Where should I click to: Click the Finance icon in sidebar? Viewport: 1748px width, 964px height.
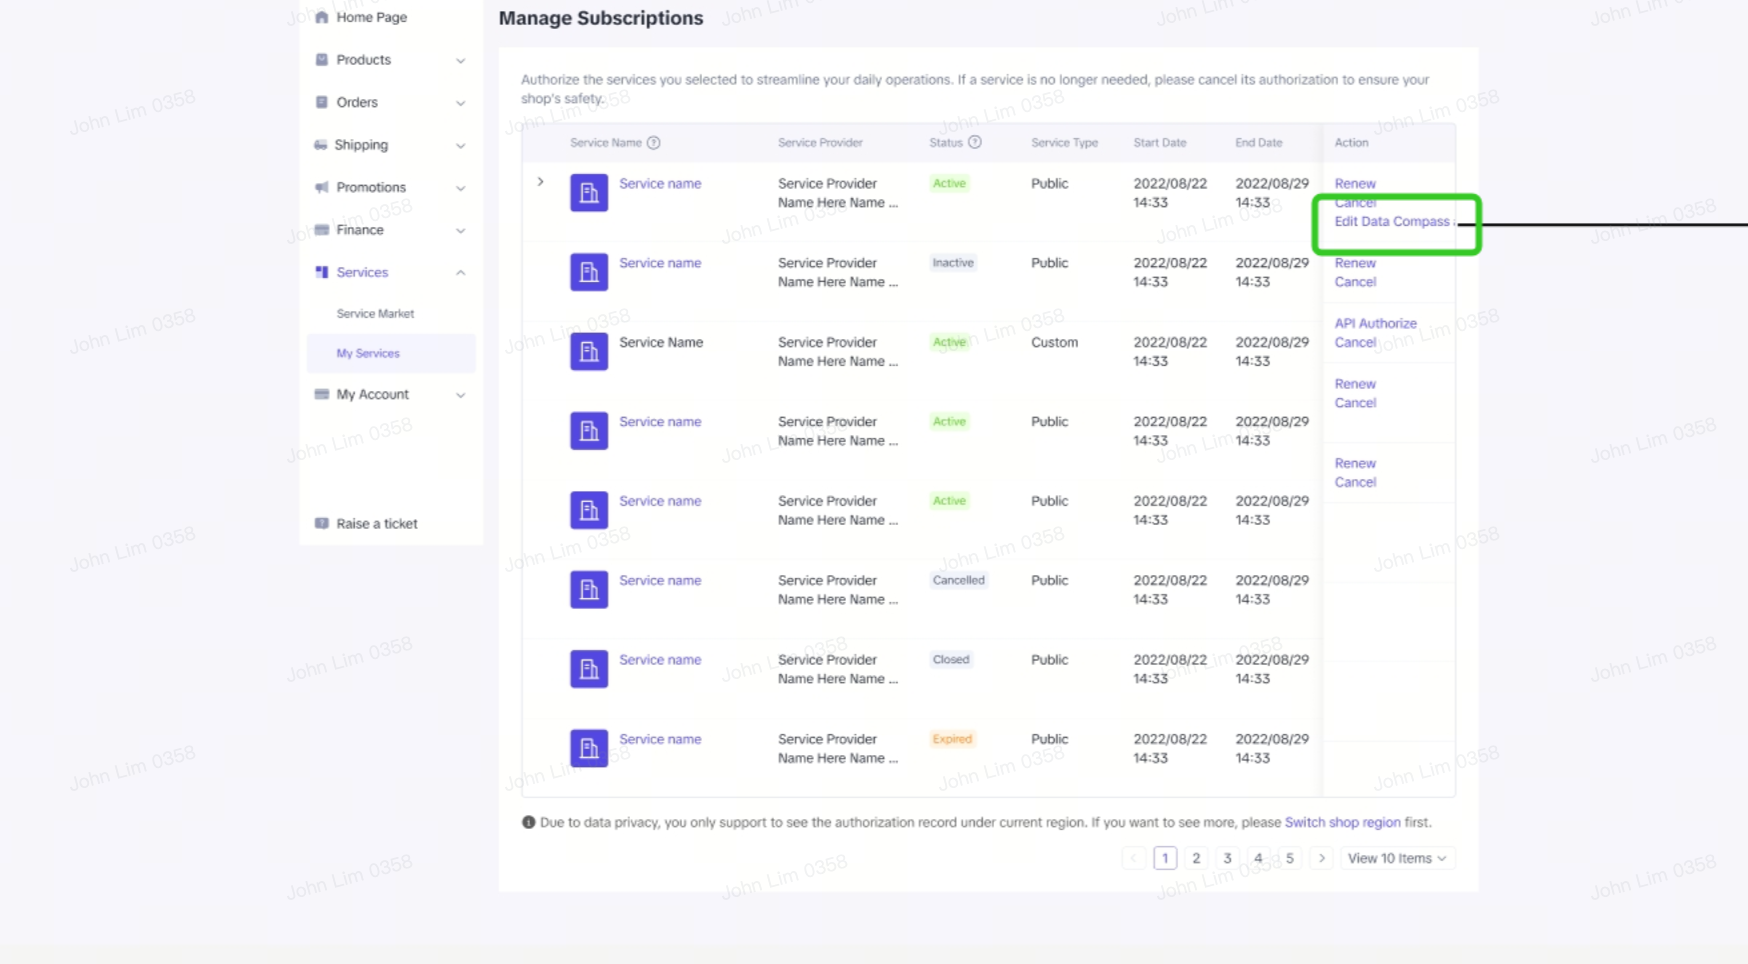(321, 230)
